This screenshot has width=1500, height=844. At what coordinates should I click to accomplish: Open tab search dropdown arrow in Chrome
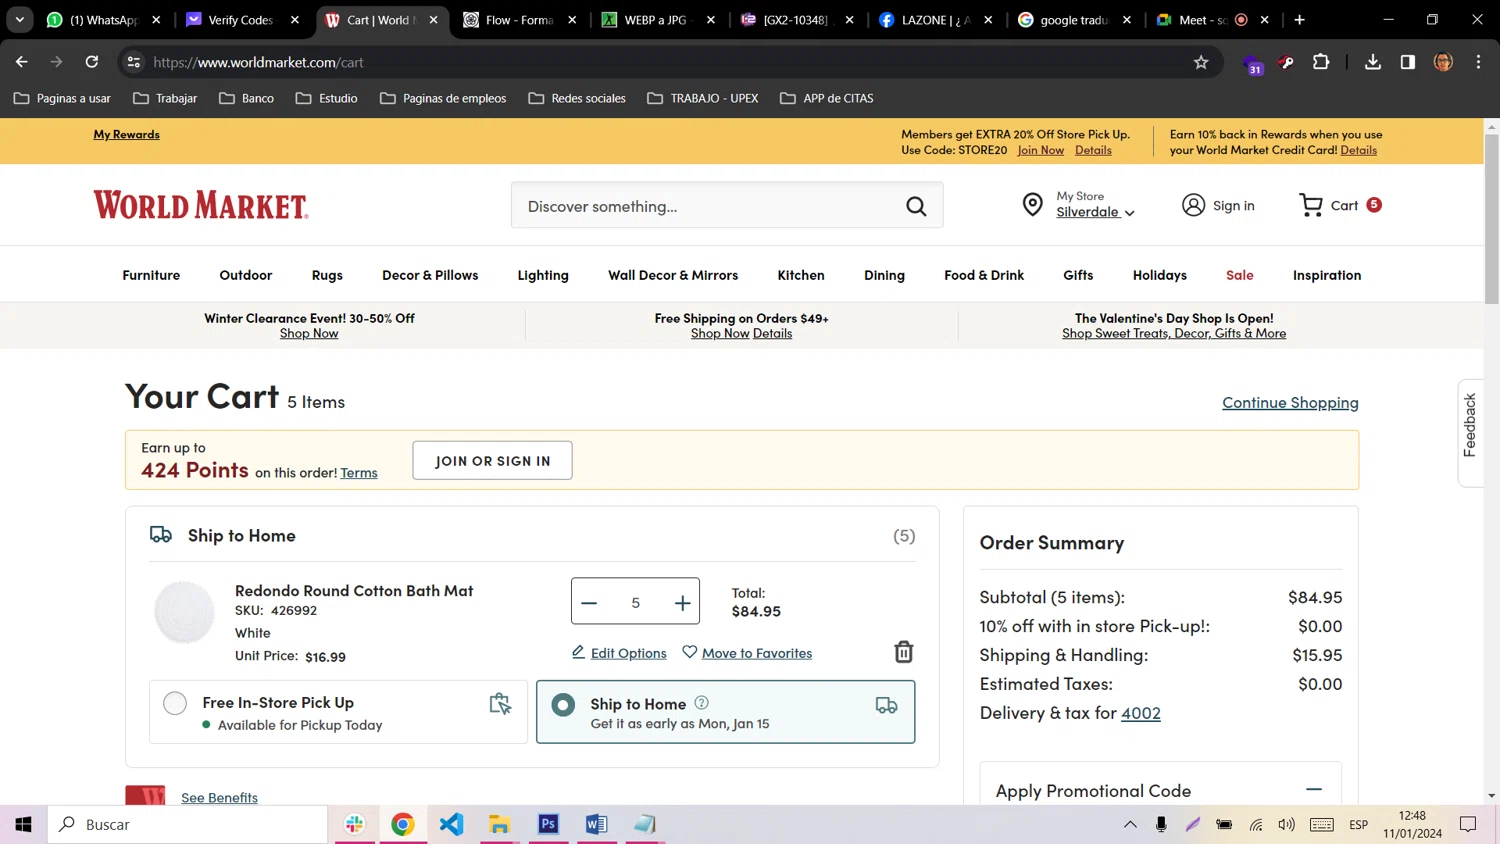[x=20, y=20]
